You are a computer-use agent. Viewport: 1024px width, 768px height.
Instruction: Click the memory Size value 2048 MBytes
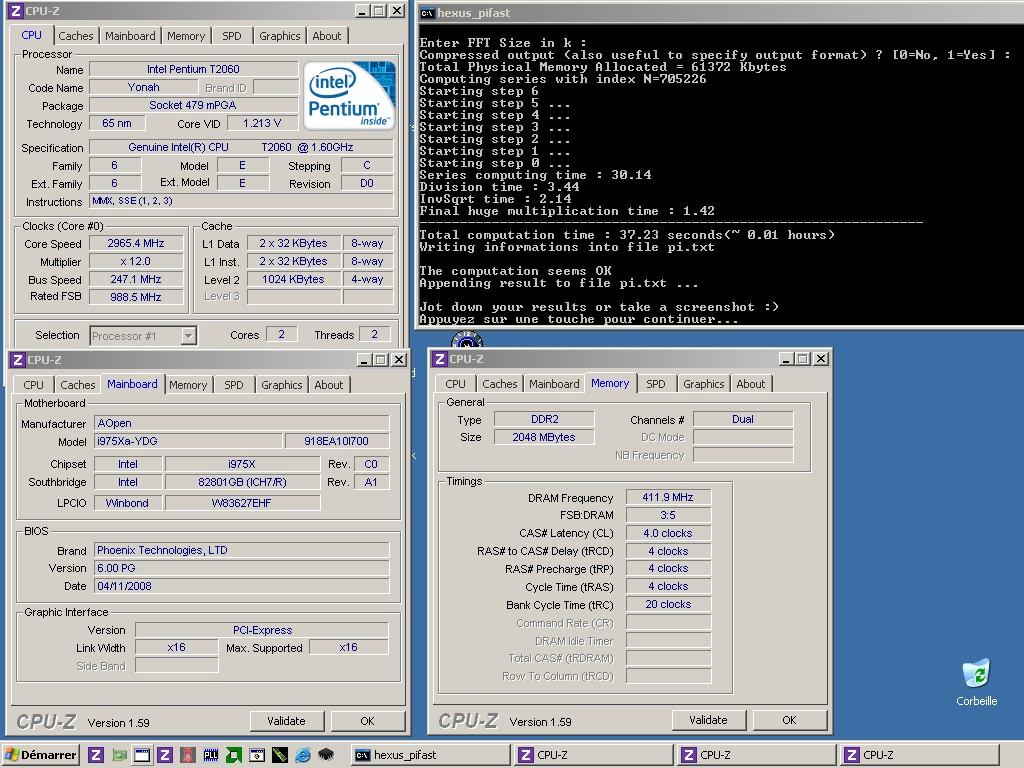[544, 437]
